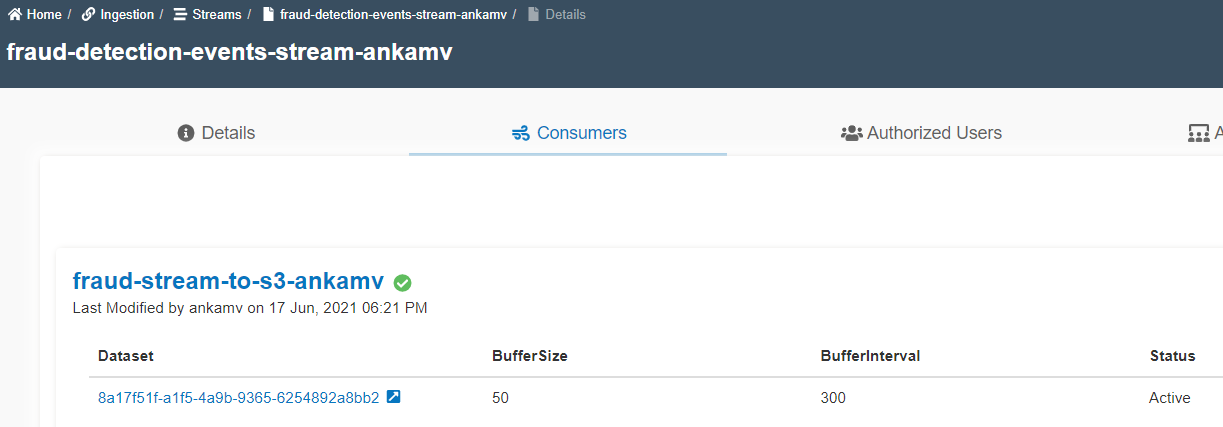The height and width of the screenshot is (427, 1223).
Task: Click the Consumers tab wind icon
Action: (x=521, y=133)
